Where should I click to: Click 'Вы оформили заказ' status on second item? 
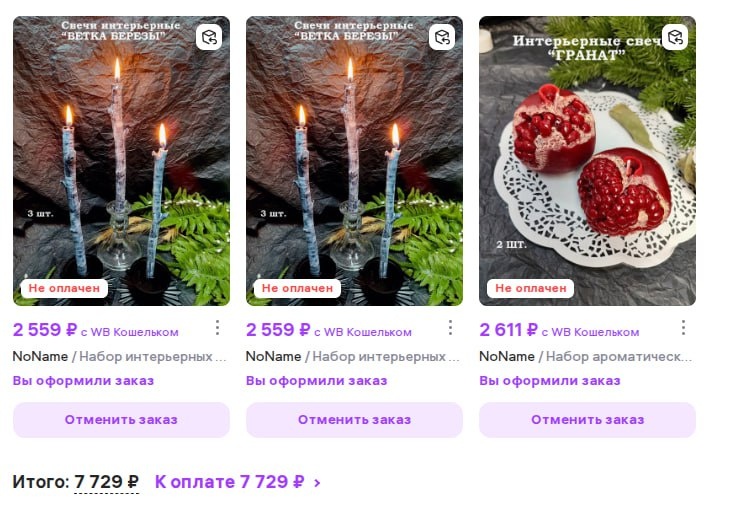(x=316, y=381)
